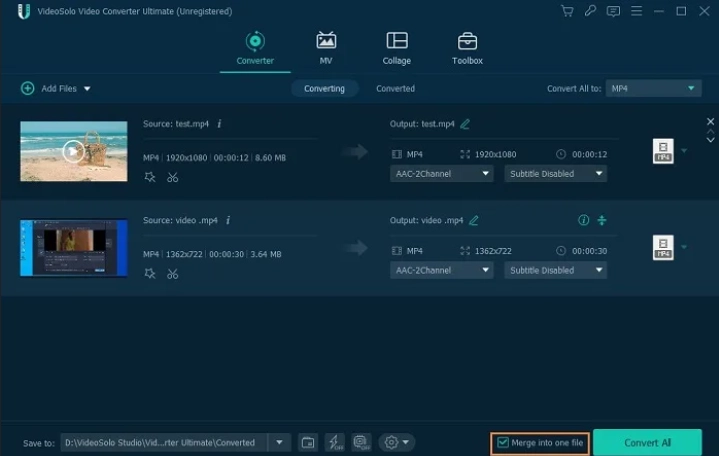View info for source video .mp4
Viewport: 719px width, 456px height.
[x=228, y=220]
